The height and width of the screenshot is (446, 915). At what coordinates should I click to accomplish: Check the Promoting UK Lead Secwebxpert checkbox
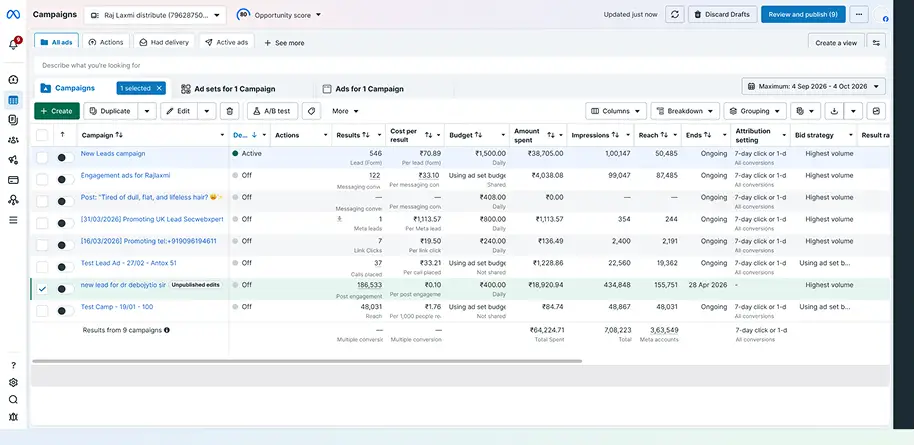pos(42,223)
